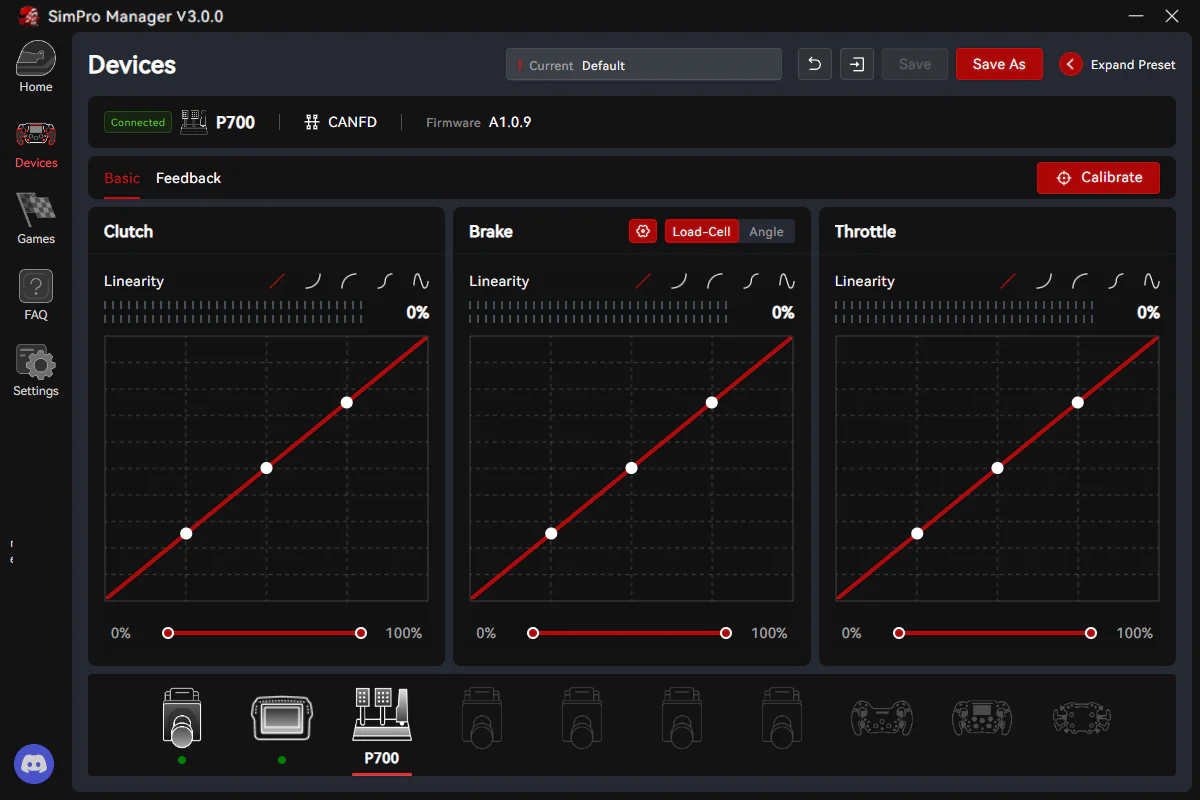This screenshot has height=800, width=1200.
Task: Select the dashboard display device thumbnail
Action: 281,718
